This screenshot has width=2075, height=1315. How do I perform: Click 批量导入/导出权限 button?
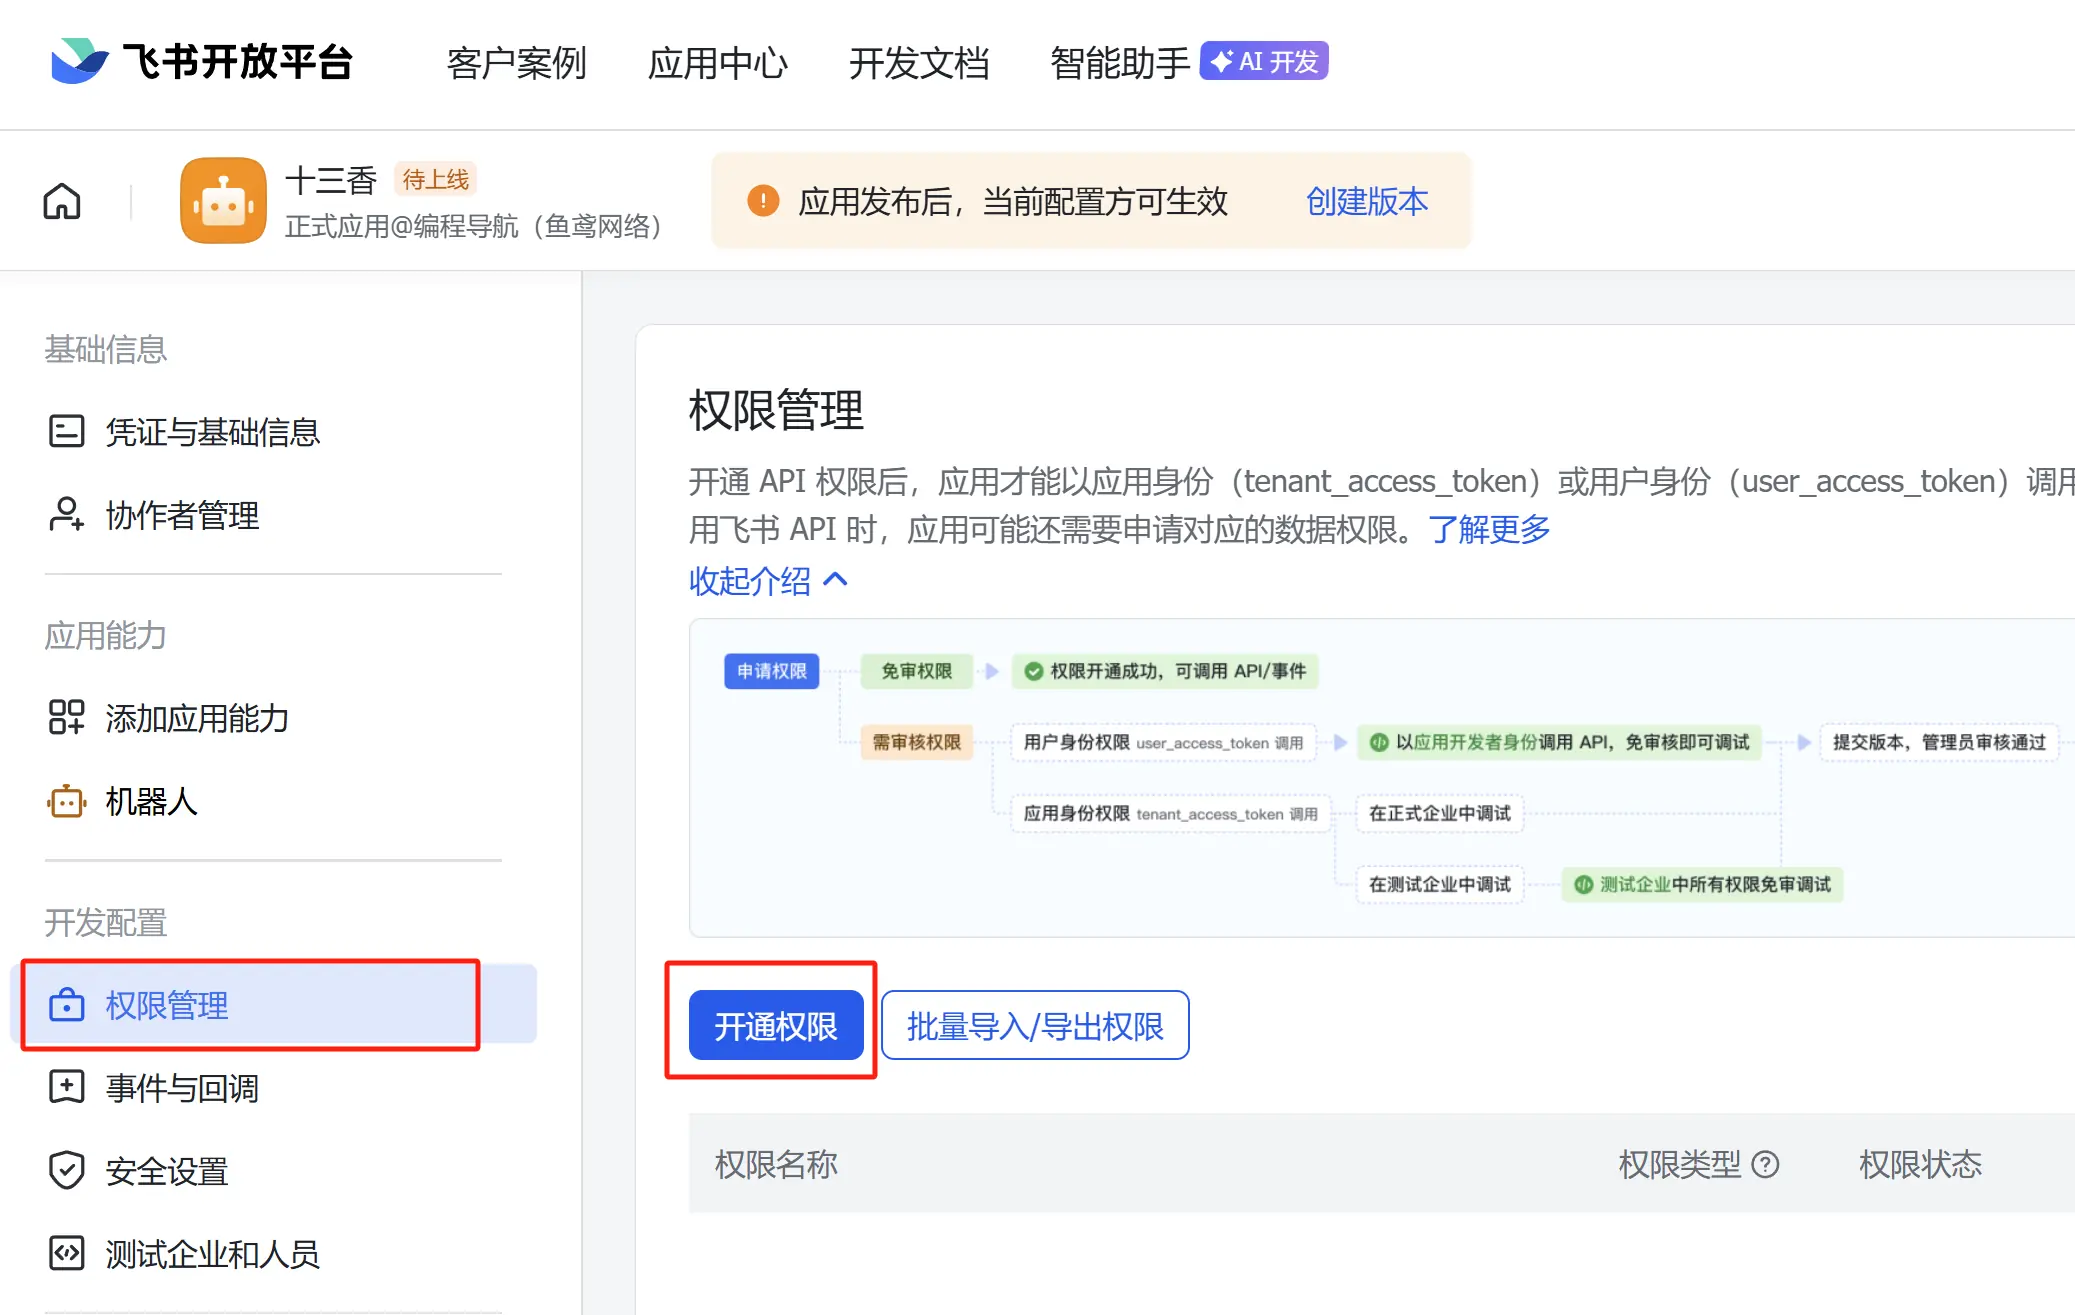[x=1035, y=1026]
